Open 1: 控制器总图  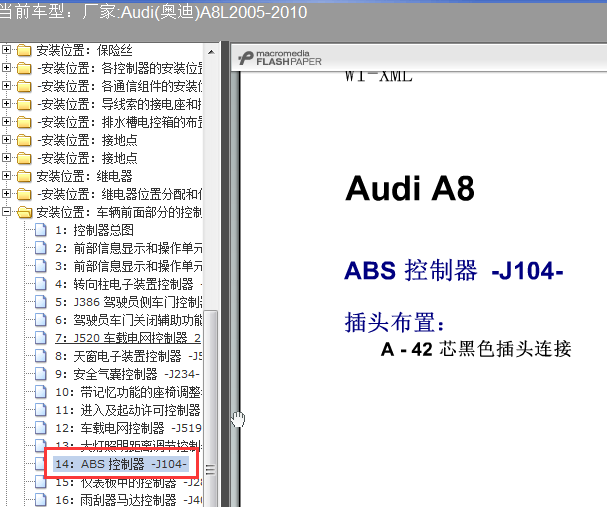94,230
